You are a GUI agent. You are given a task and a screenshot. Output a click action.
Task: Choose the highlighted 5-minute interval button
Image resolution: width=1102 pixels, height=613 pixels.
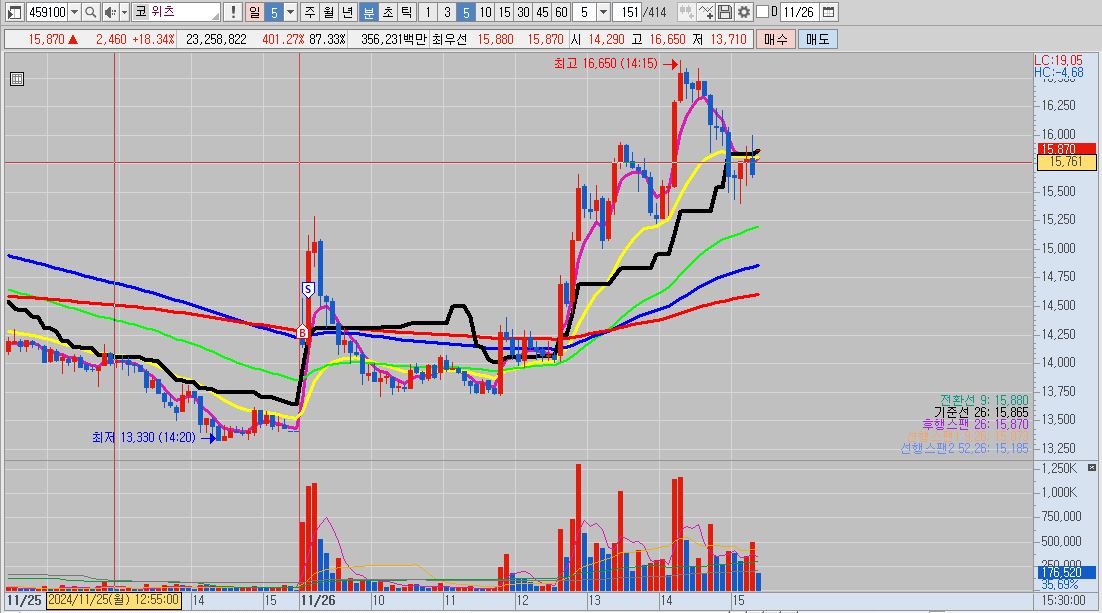pyautogui.click(x=465, y=12)
